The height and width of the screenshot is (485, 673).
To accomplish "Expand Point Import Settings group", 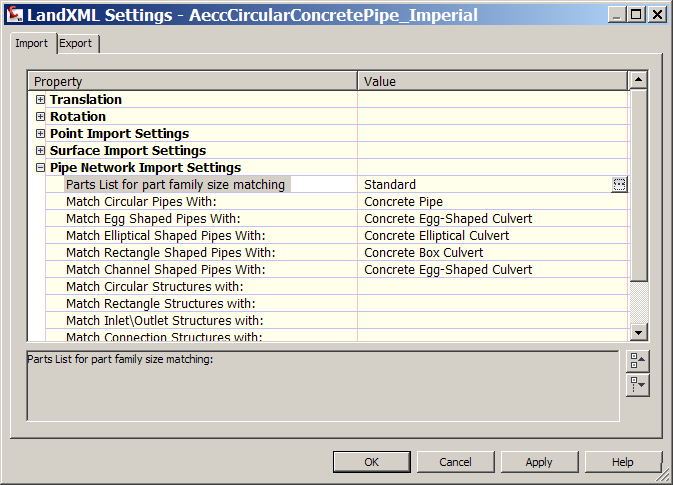I will click(41, 134).
